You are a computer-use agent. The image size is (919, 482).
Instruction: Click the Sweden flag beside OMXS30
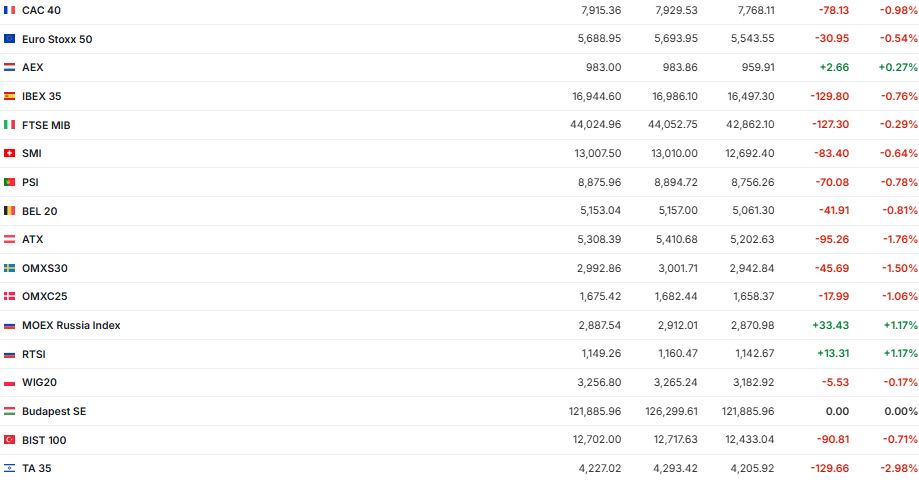(x=10, y=268)
